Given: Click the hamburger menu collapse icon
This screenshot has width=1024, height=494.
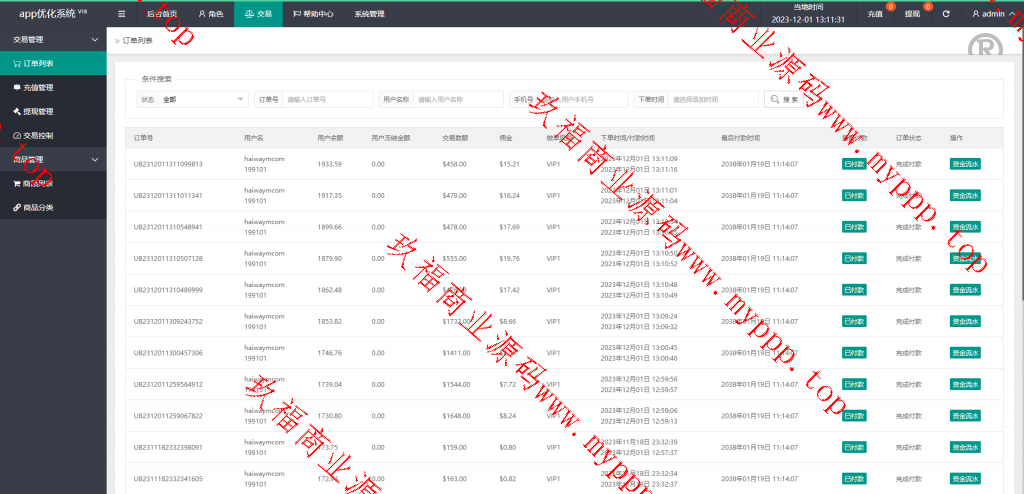Looking at the screenshot, I should (121, 14).
